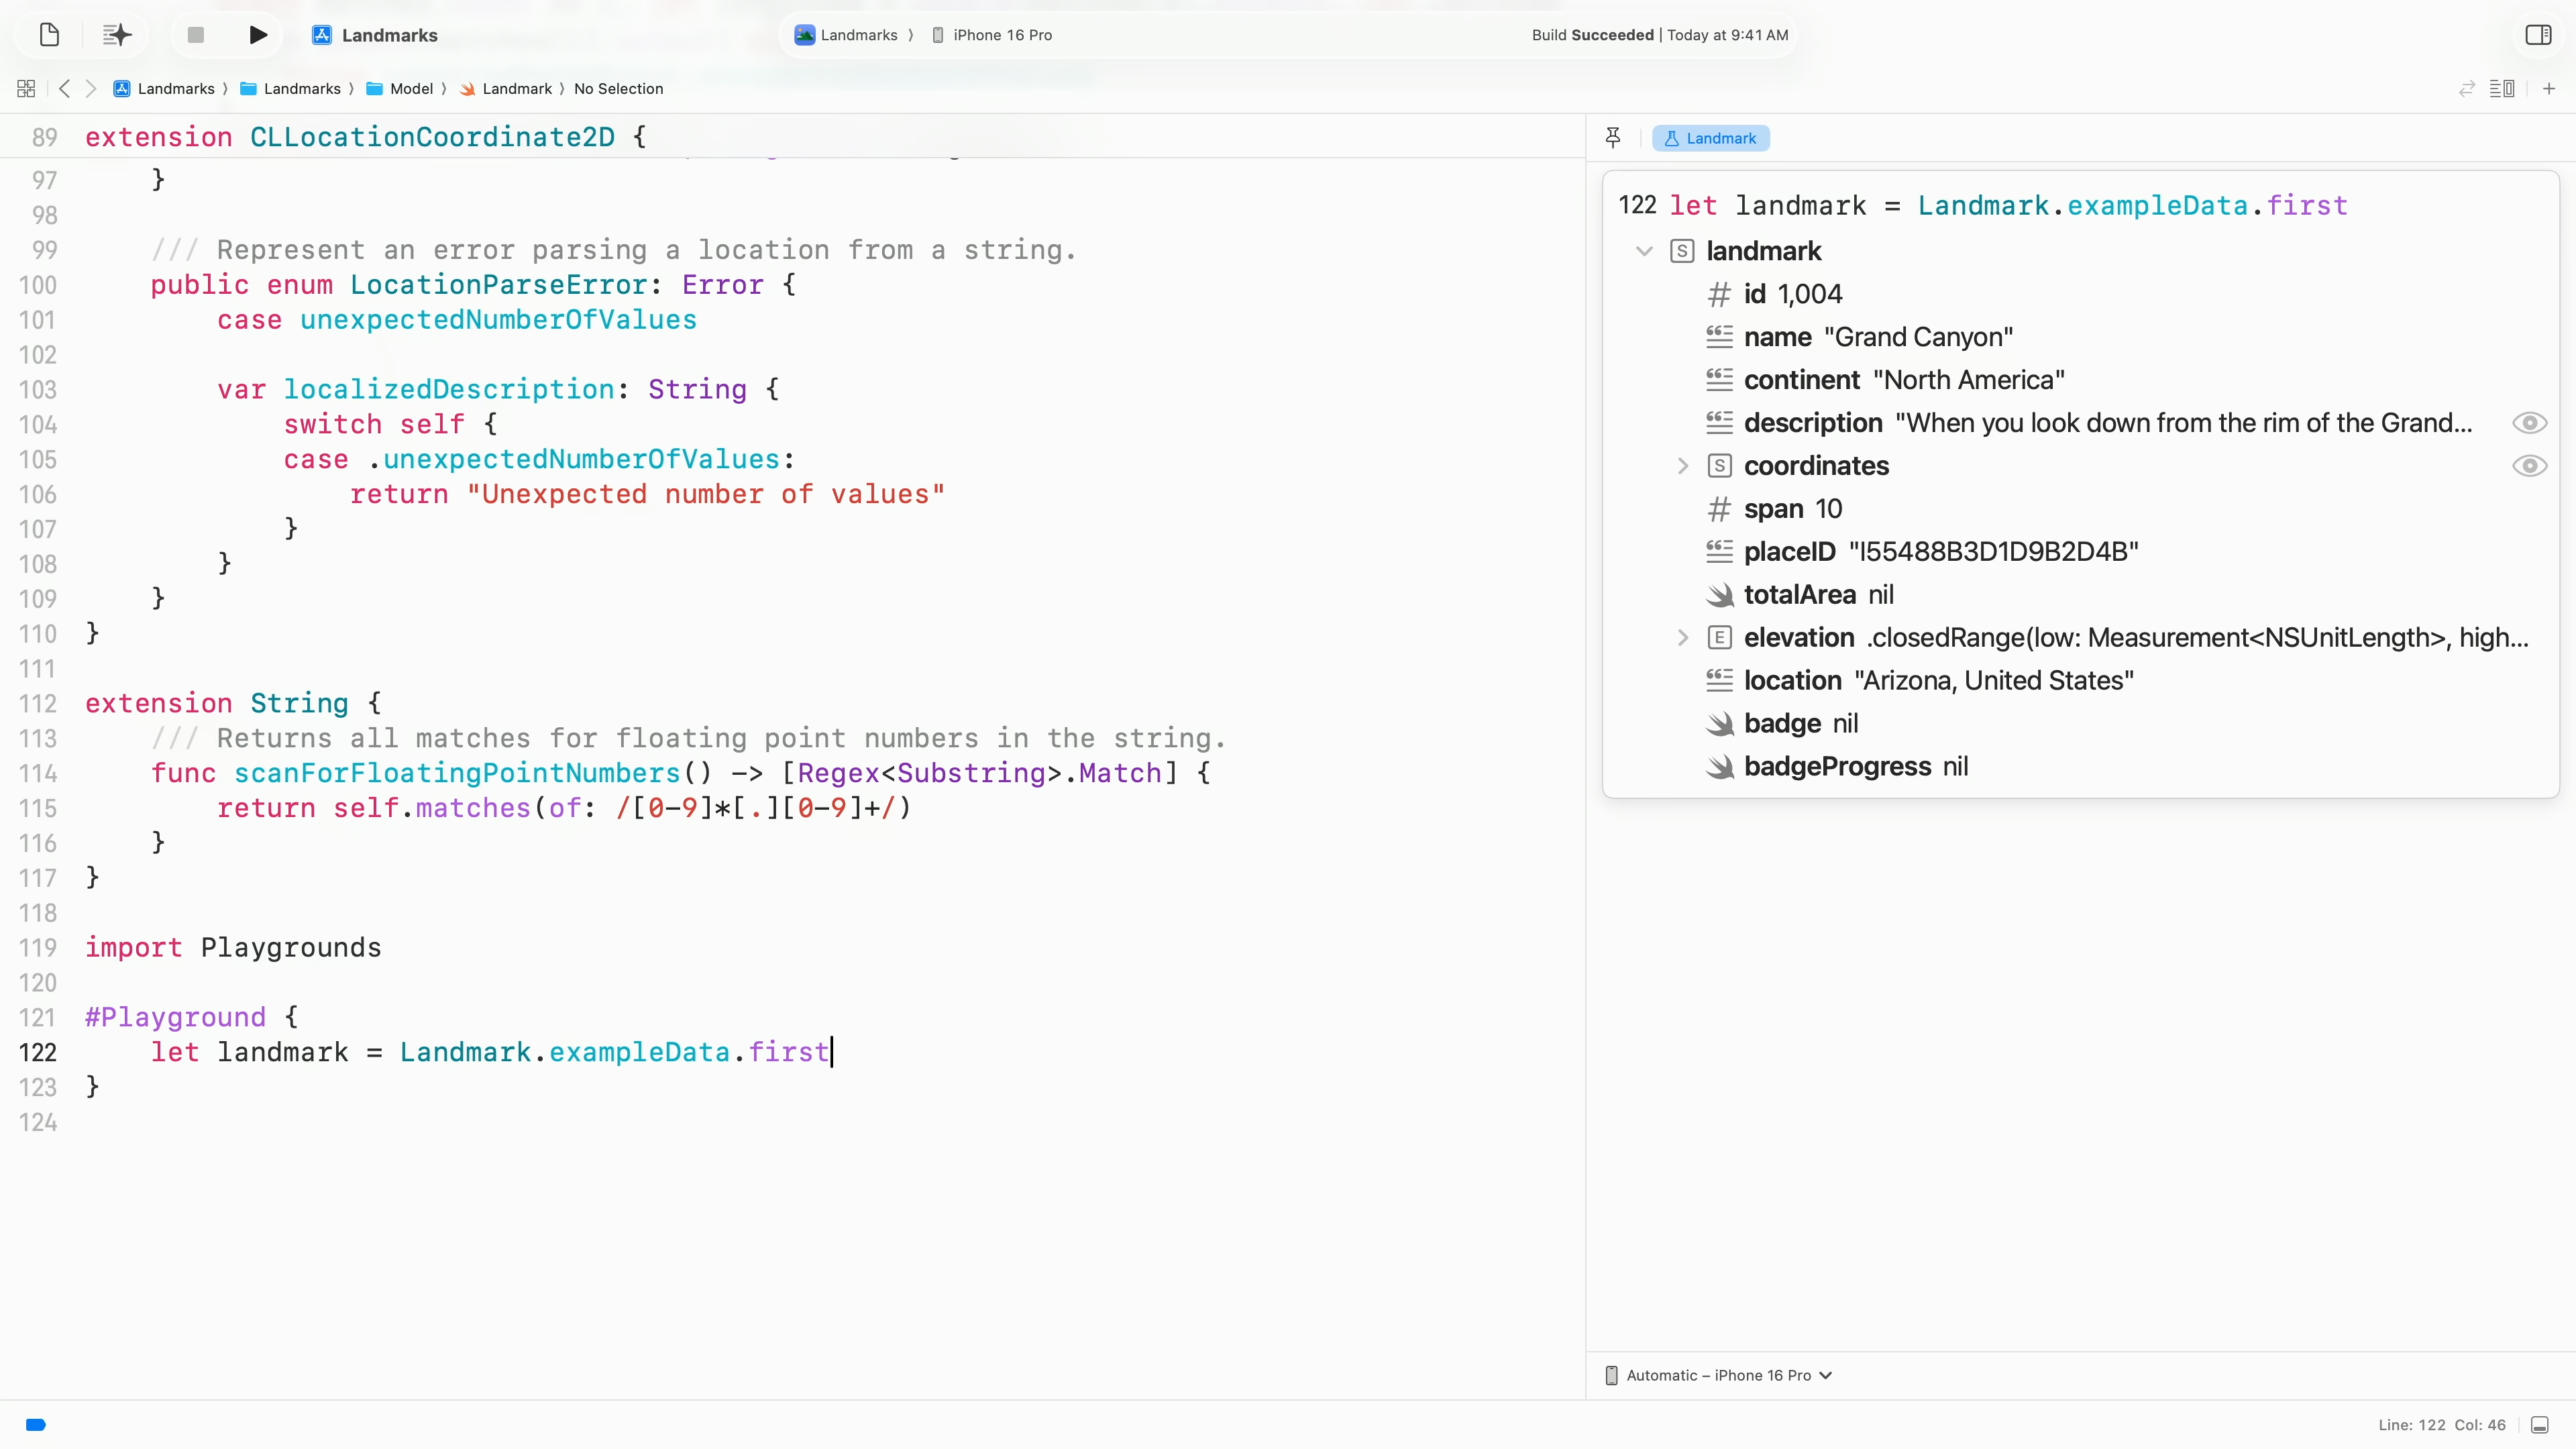The image size is (2576, 1449).
Task: Click the Run play button
Action: pyautogui.click(x=257, y=35)
